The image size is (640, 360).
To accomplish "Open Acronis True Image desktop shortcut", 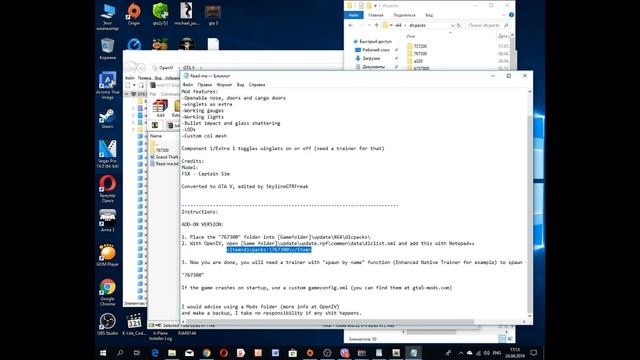I will (x=107, y=85).
